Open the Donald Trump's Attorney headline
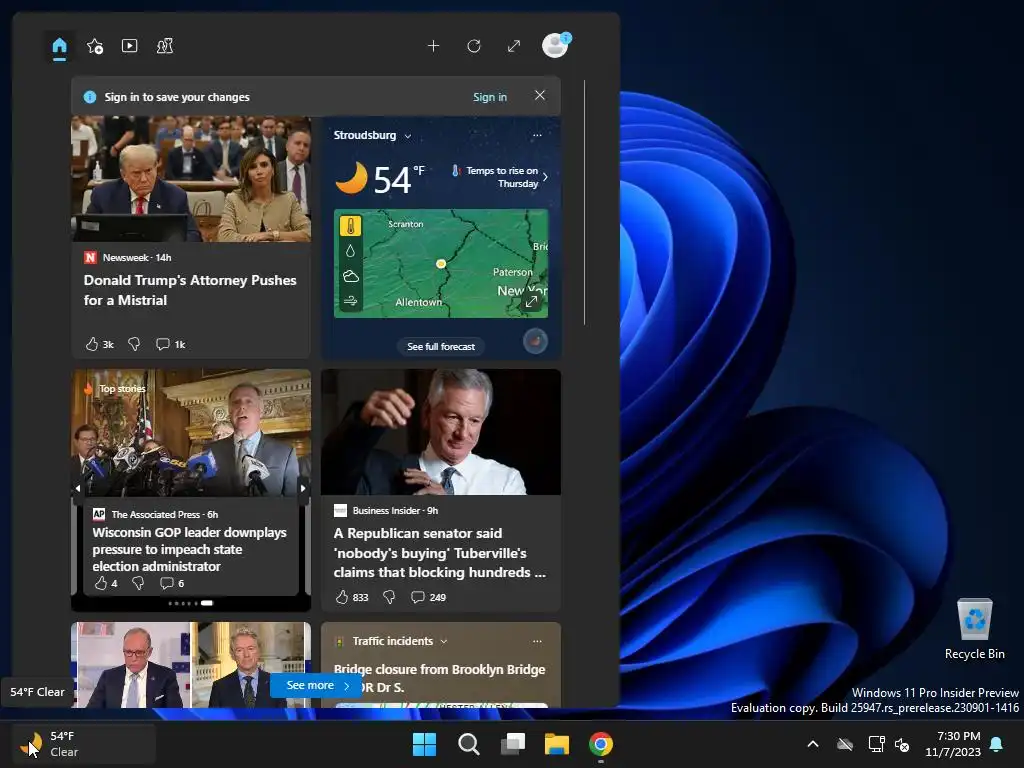Image resolution: width=1024 pixels, height=768 pixels. tap(190, 290)
